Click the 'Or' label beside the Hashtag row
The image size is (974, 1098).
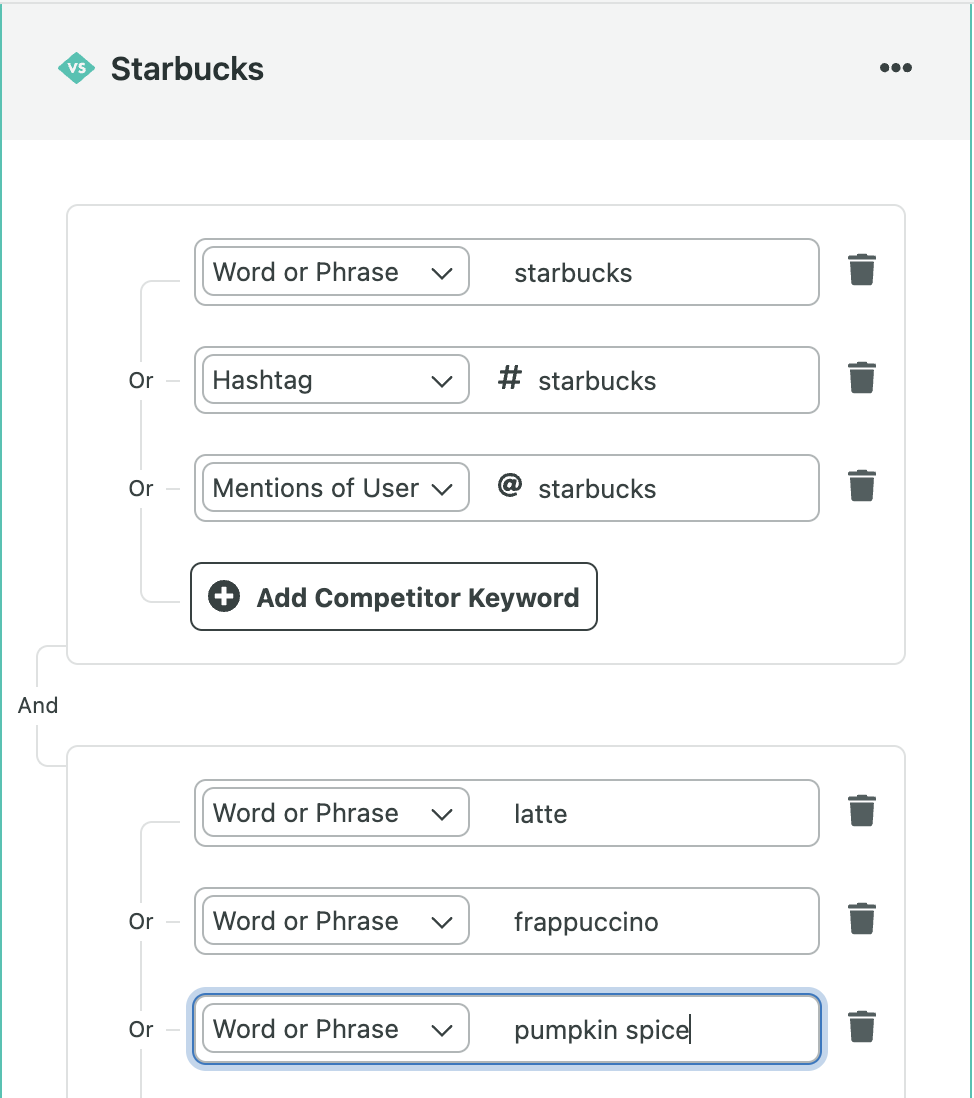coord(141,380)
